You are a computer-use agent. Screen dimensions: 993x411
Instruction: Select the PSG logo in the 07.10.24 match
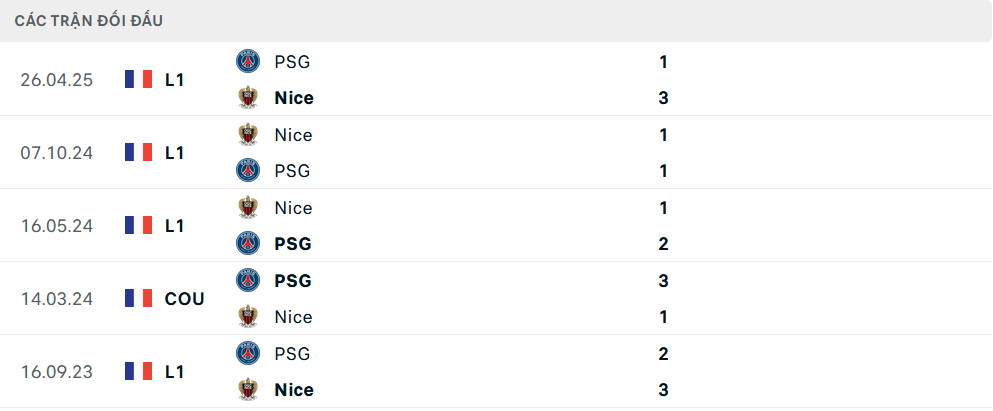247,171
